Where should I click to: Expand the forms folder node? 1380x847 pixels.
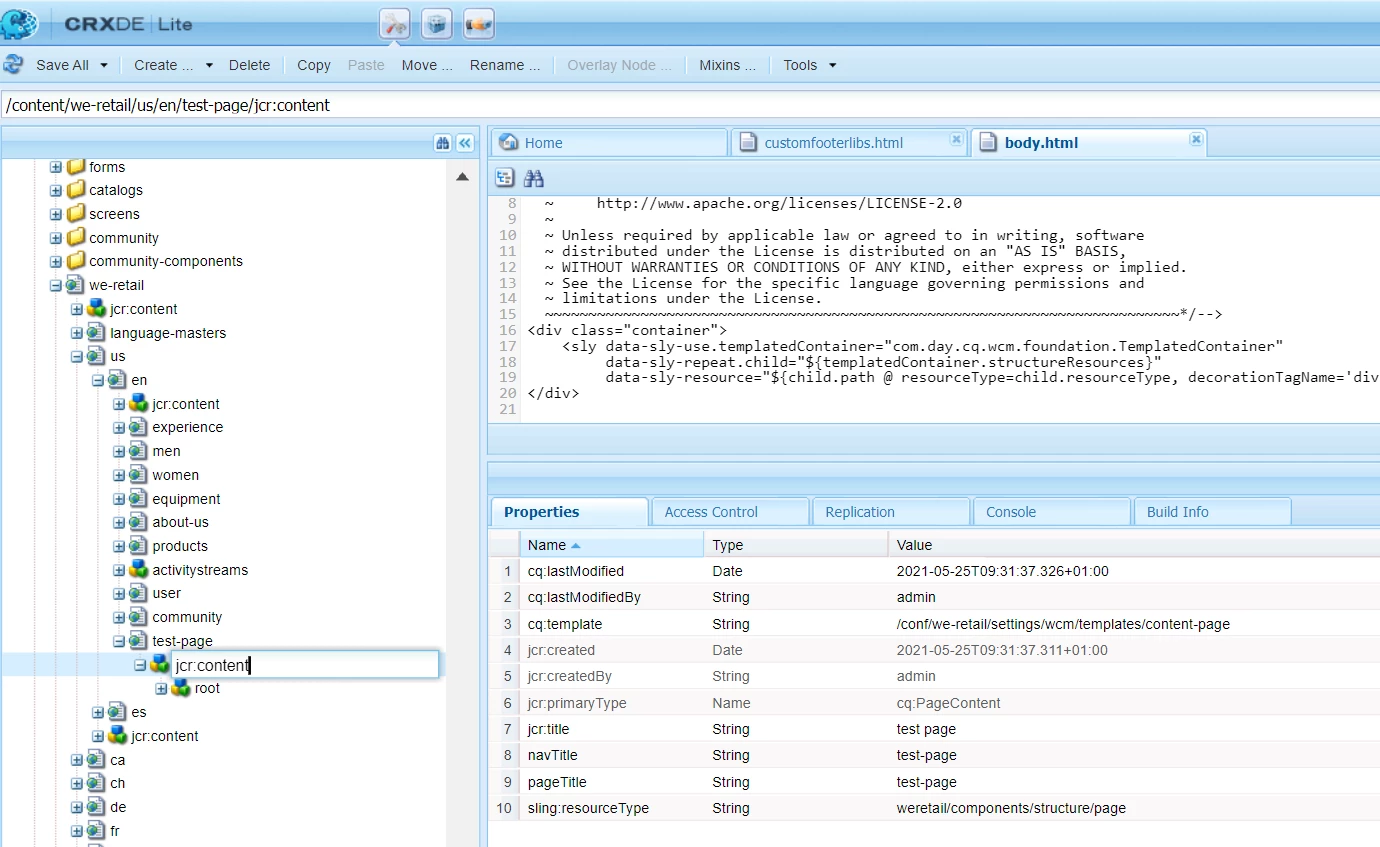tap(56, 167)
